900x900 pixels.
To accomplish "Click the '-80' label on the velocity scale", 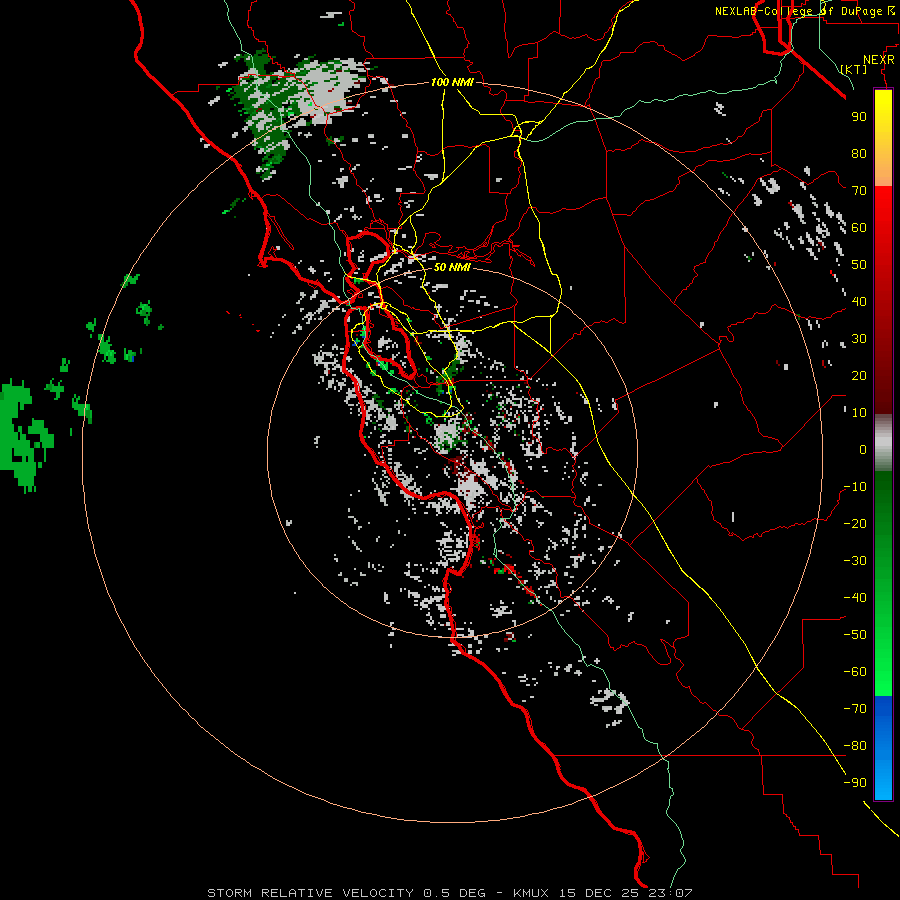I will click(855, 746).
